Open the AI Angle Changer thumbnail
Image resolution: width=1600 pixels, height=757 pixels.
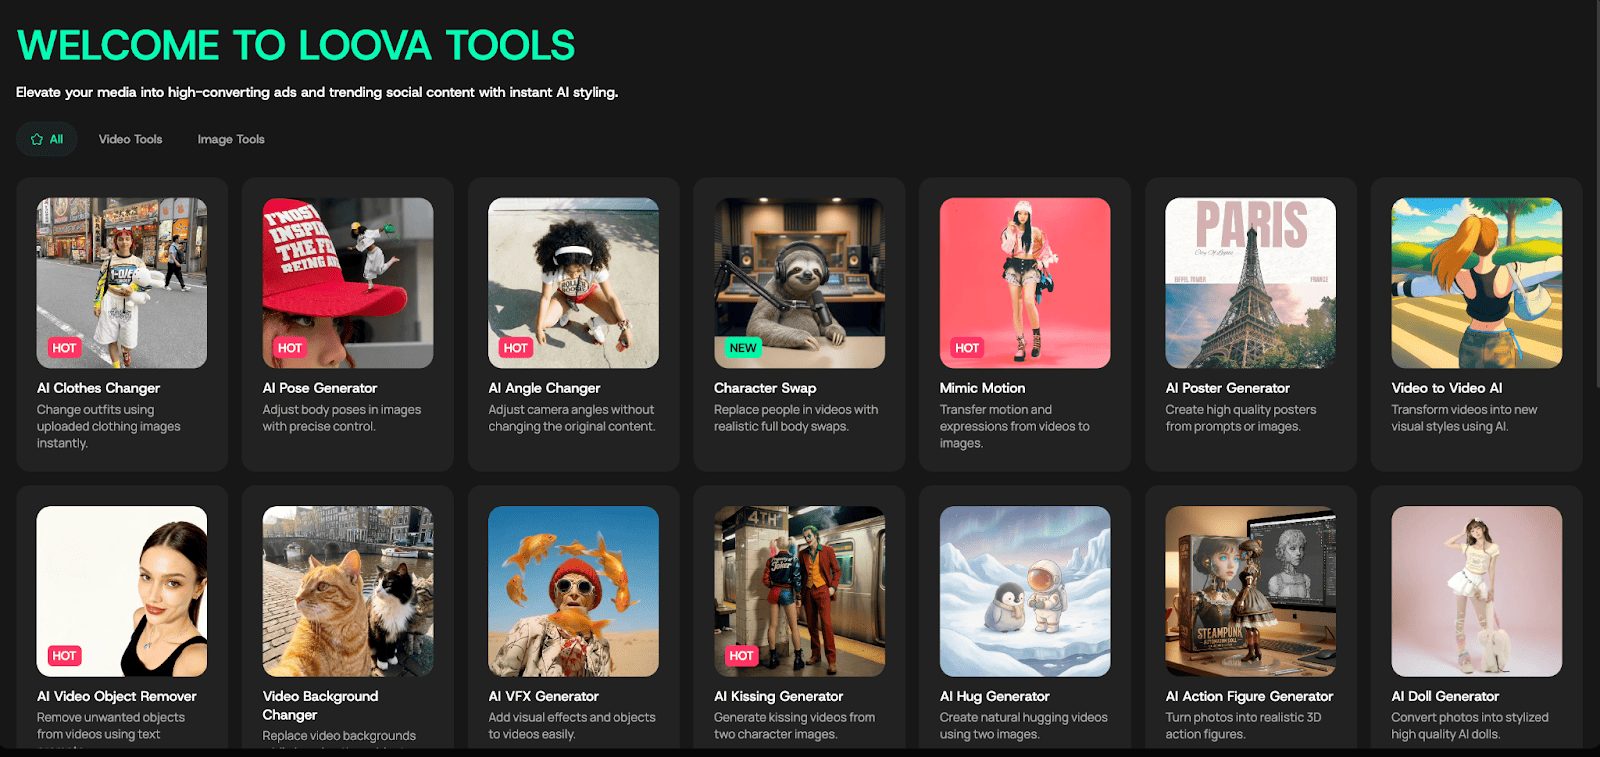pyautogui.click(x=573, y=282)
